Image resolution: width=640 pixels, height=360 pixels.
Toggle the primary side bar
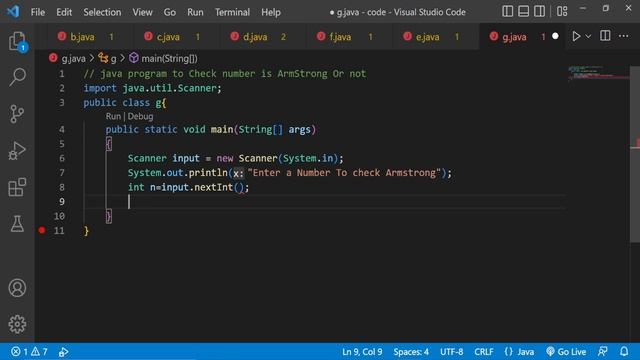click(x=507, y=11)
